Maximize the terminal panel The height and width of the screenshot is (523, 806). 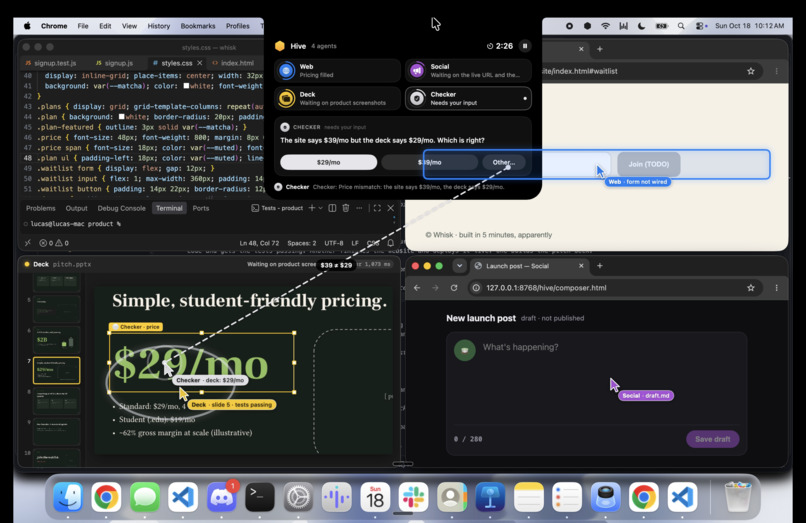click(377, 208)
